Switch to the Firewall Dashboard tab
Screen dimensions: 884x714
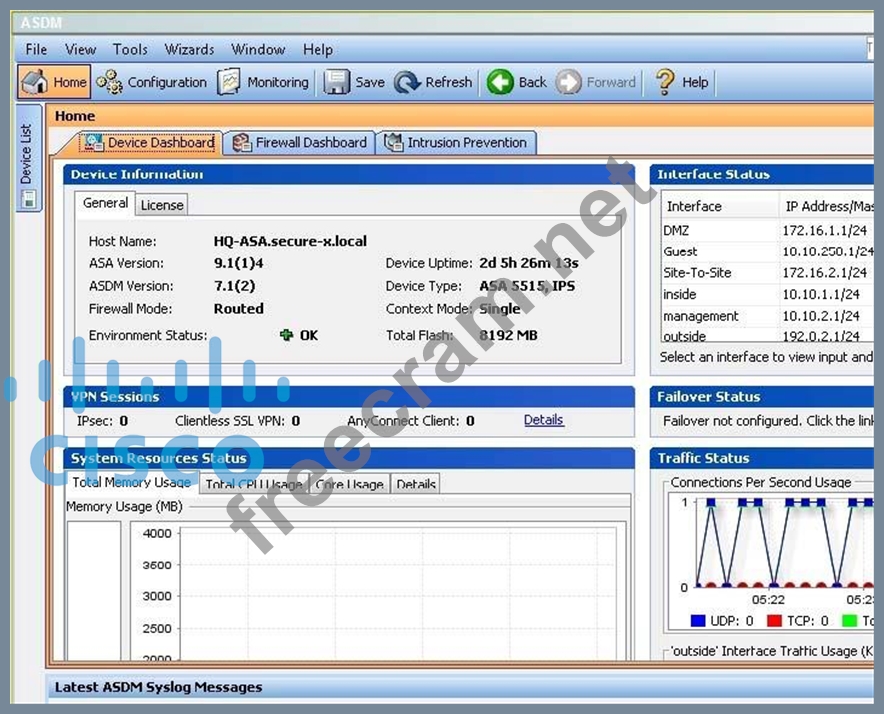pyautogui.click(x=299, y=143)
